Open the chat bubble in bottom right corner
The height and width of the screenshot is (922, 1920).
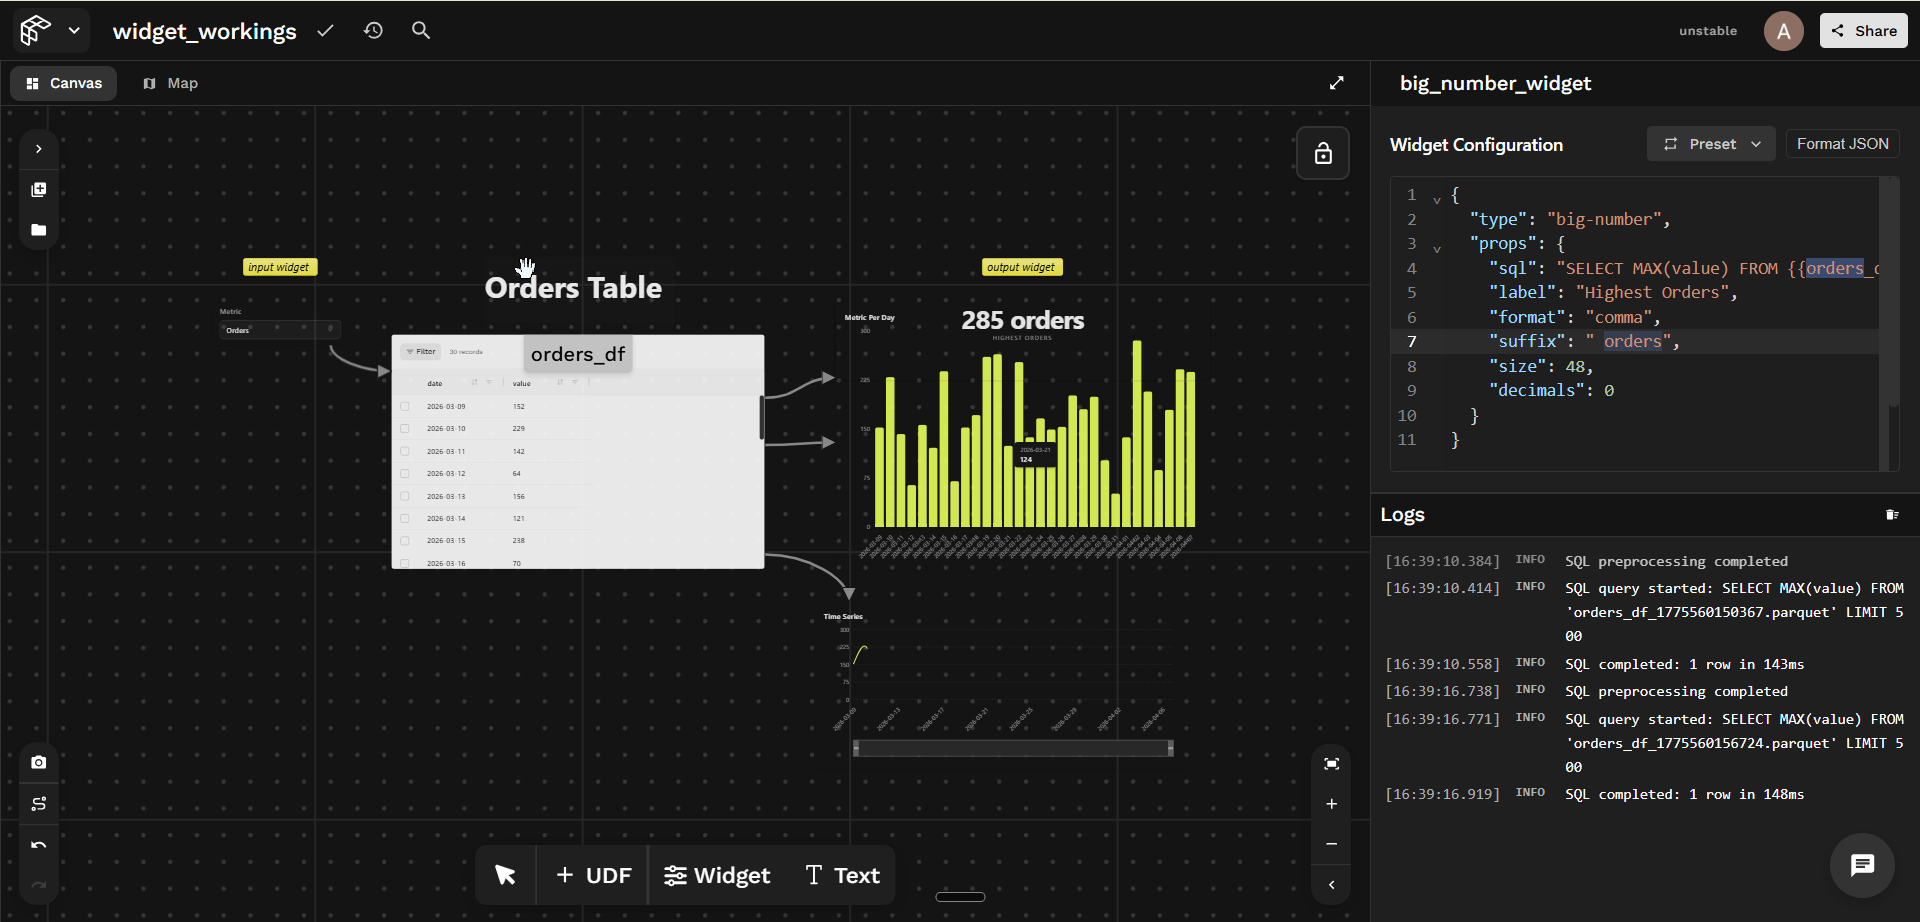coord(1862,866)
